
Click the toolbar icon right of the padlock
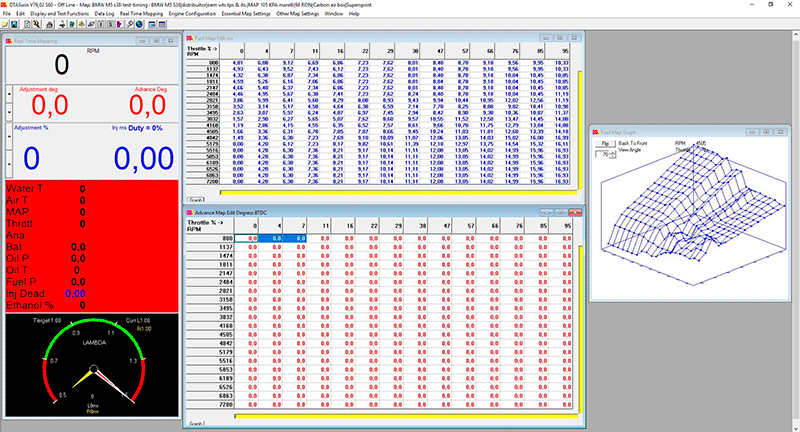pyautogui.click(x=62, y=24)
